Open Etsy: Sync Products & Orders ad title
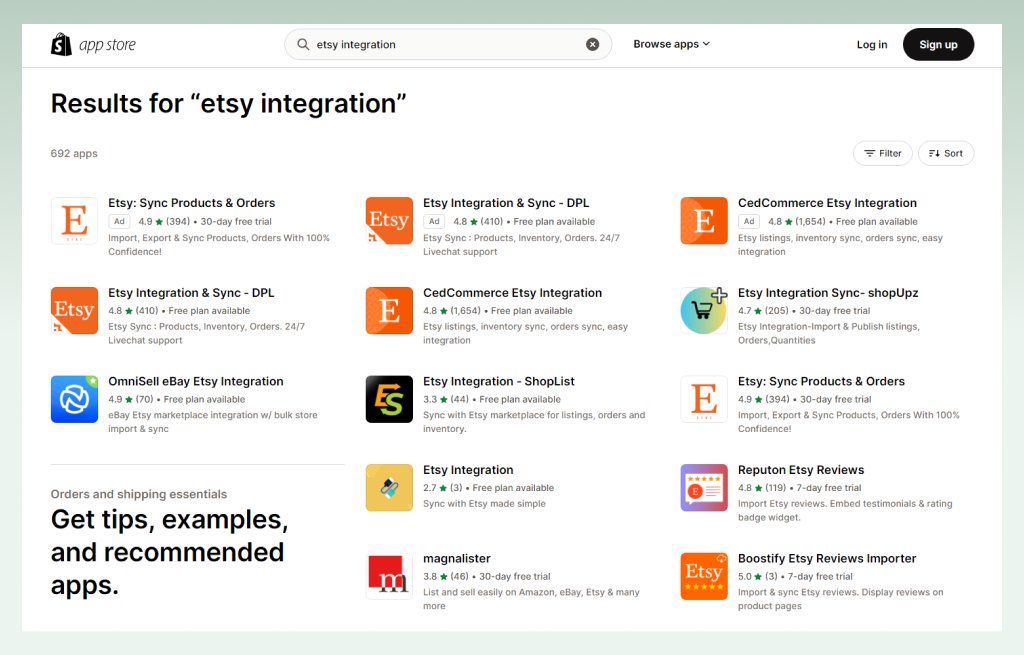 191,203
